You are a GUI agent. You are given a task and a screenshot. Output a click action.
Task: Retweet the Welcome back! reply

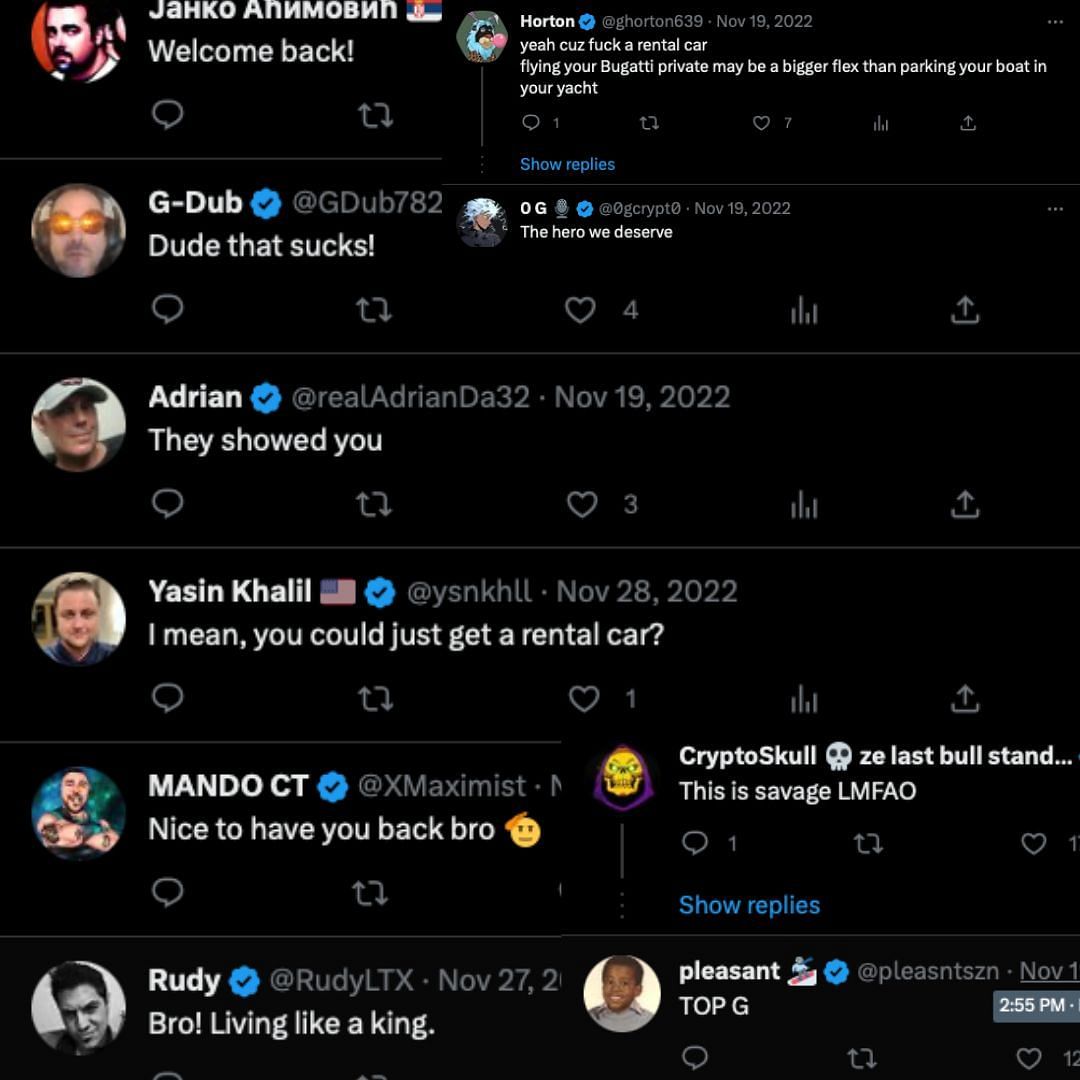[x=375, y=115]
